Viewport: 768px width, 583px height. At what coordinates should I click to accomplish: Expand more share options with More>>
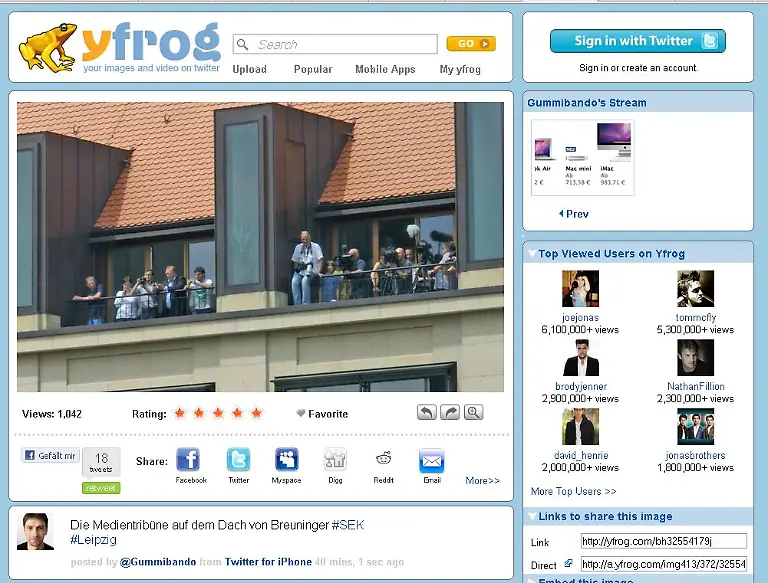click(482, 481)
